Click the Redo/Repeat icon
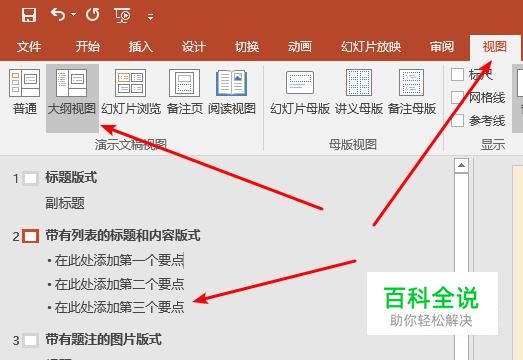Viewport: 523px width, 360px height. [92, 15]
